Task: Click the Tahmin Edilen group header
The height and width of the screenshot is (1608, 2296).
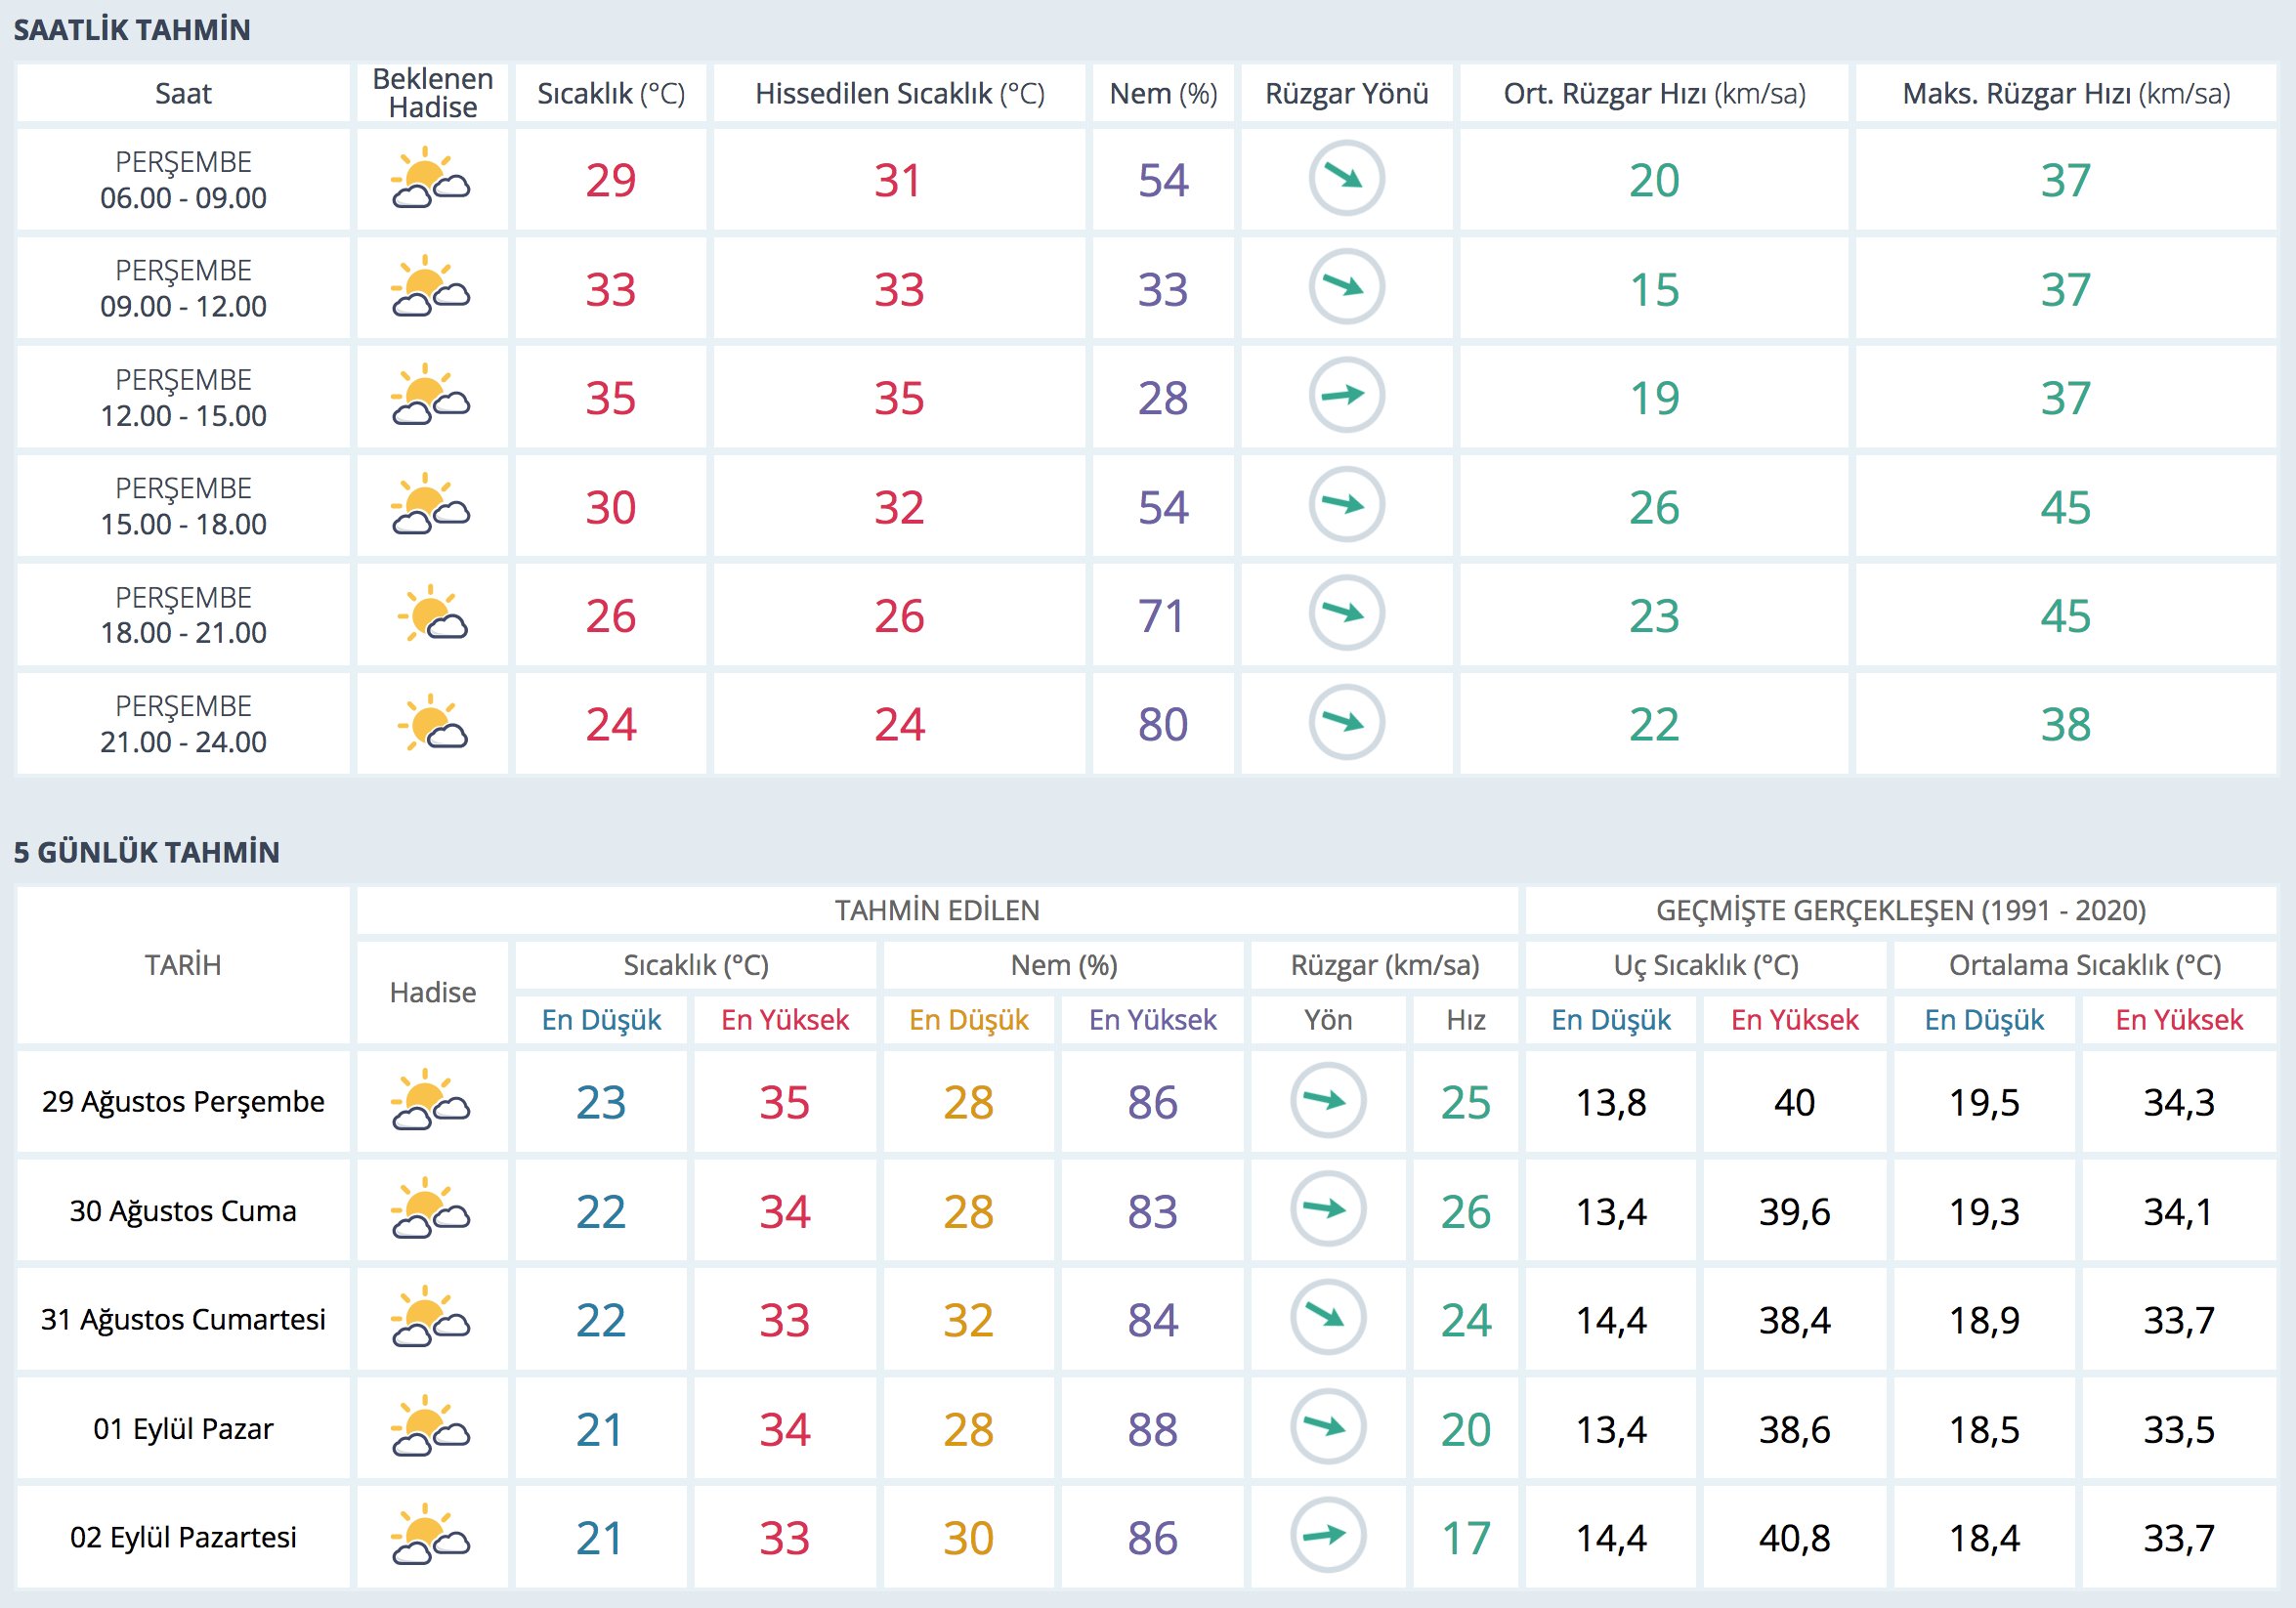Action: click(937, 910)
